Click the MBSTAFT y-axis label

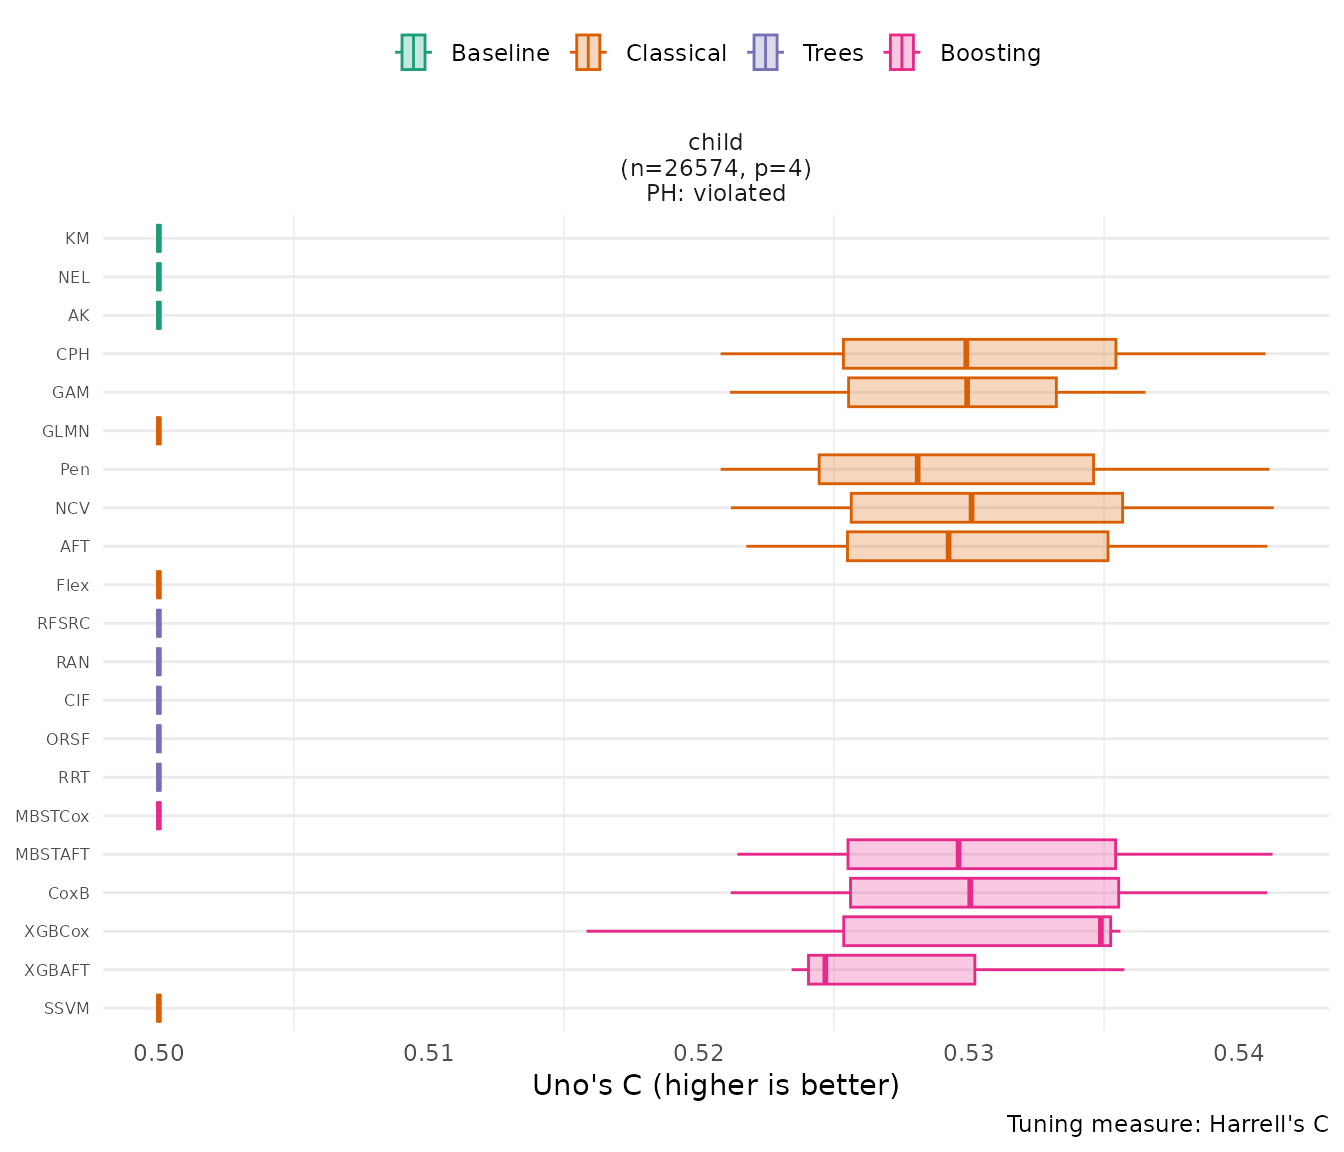pos(53,855)
